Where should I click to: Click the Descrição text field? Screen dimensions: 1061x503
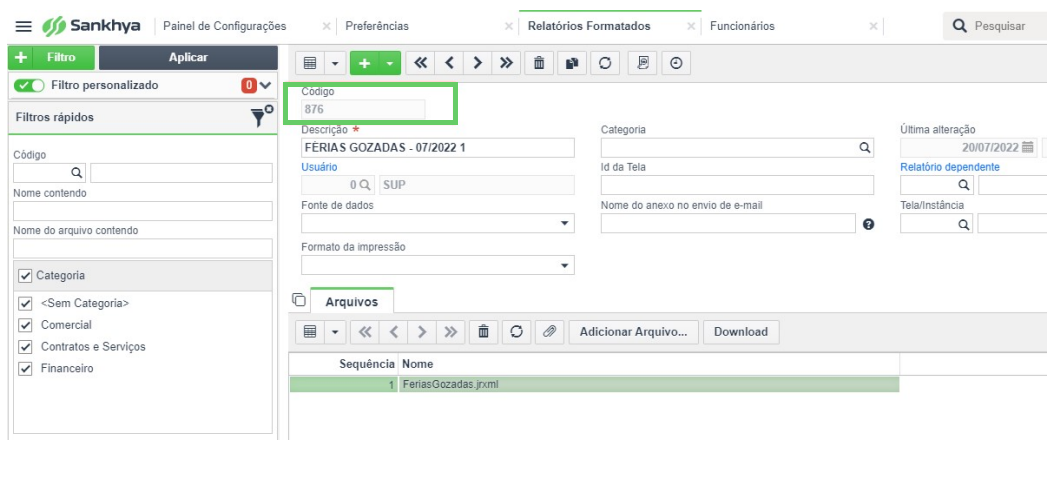pos(438,148)
